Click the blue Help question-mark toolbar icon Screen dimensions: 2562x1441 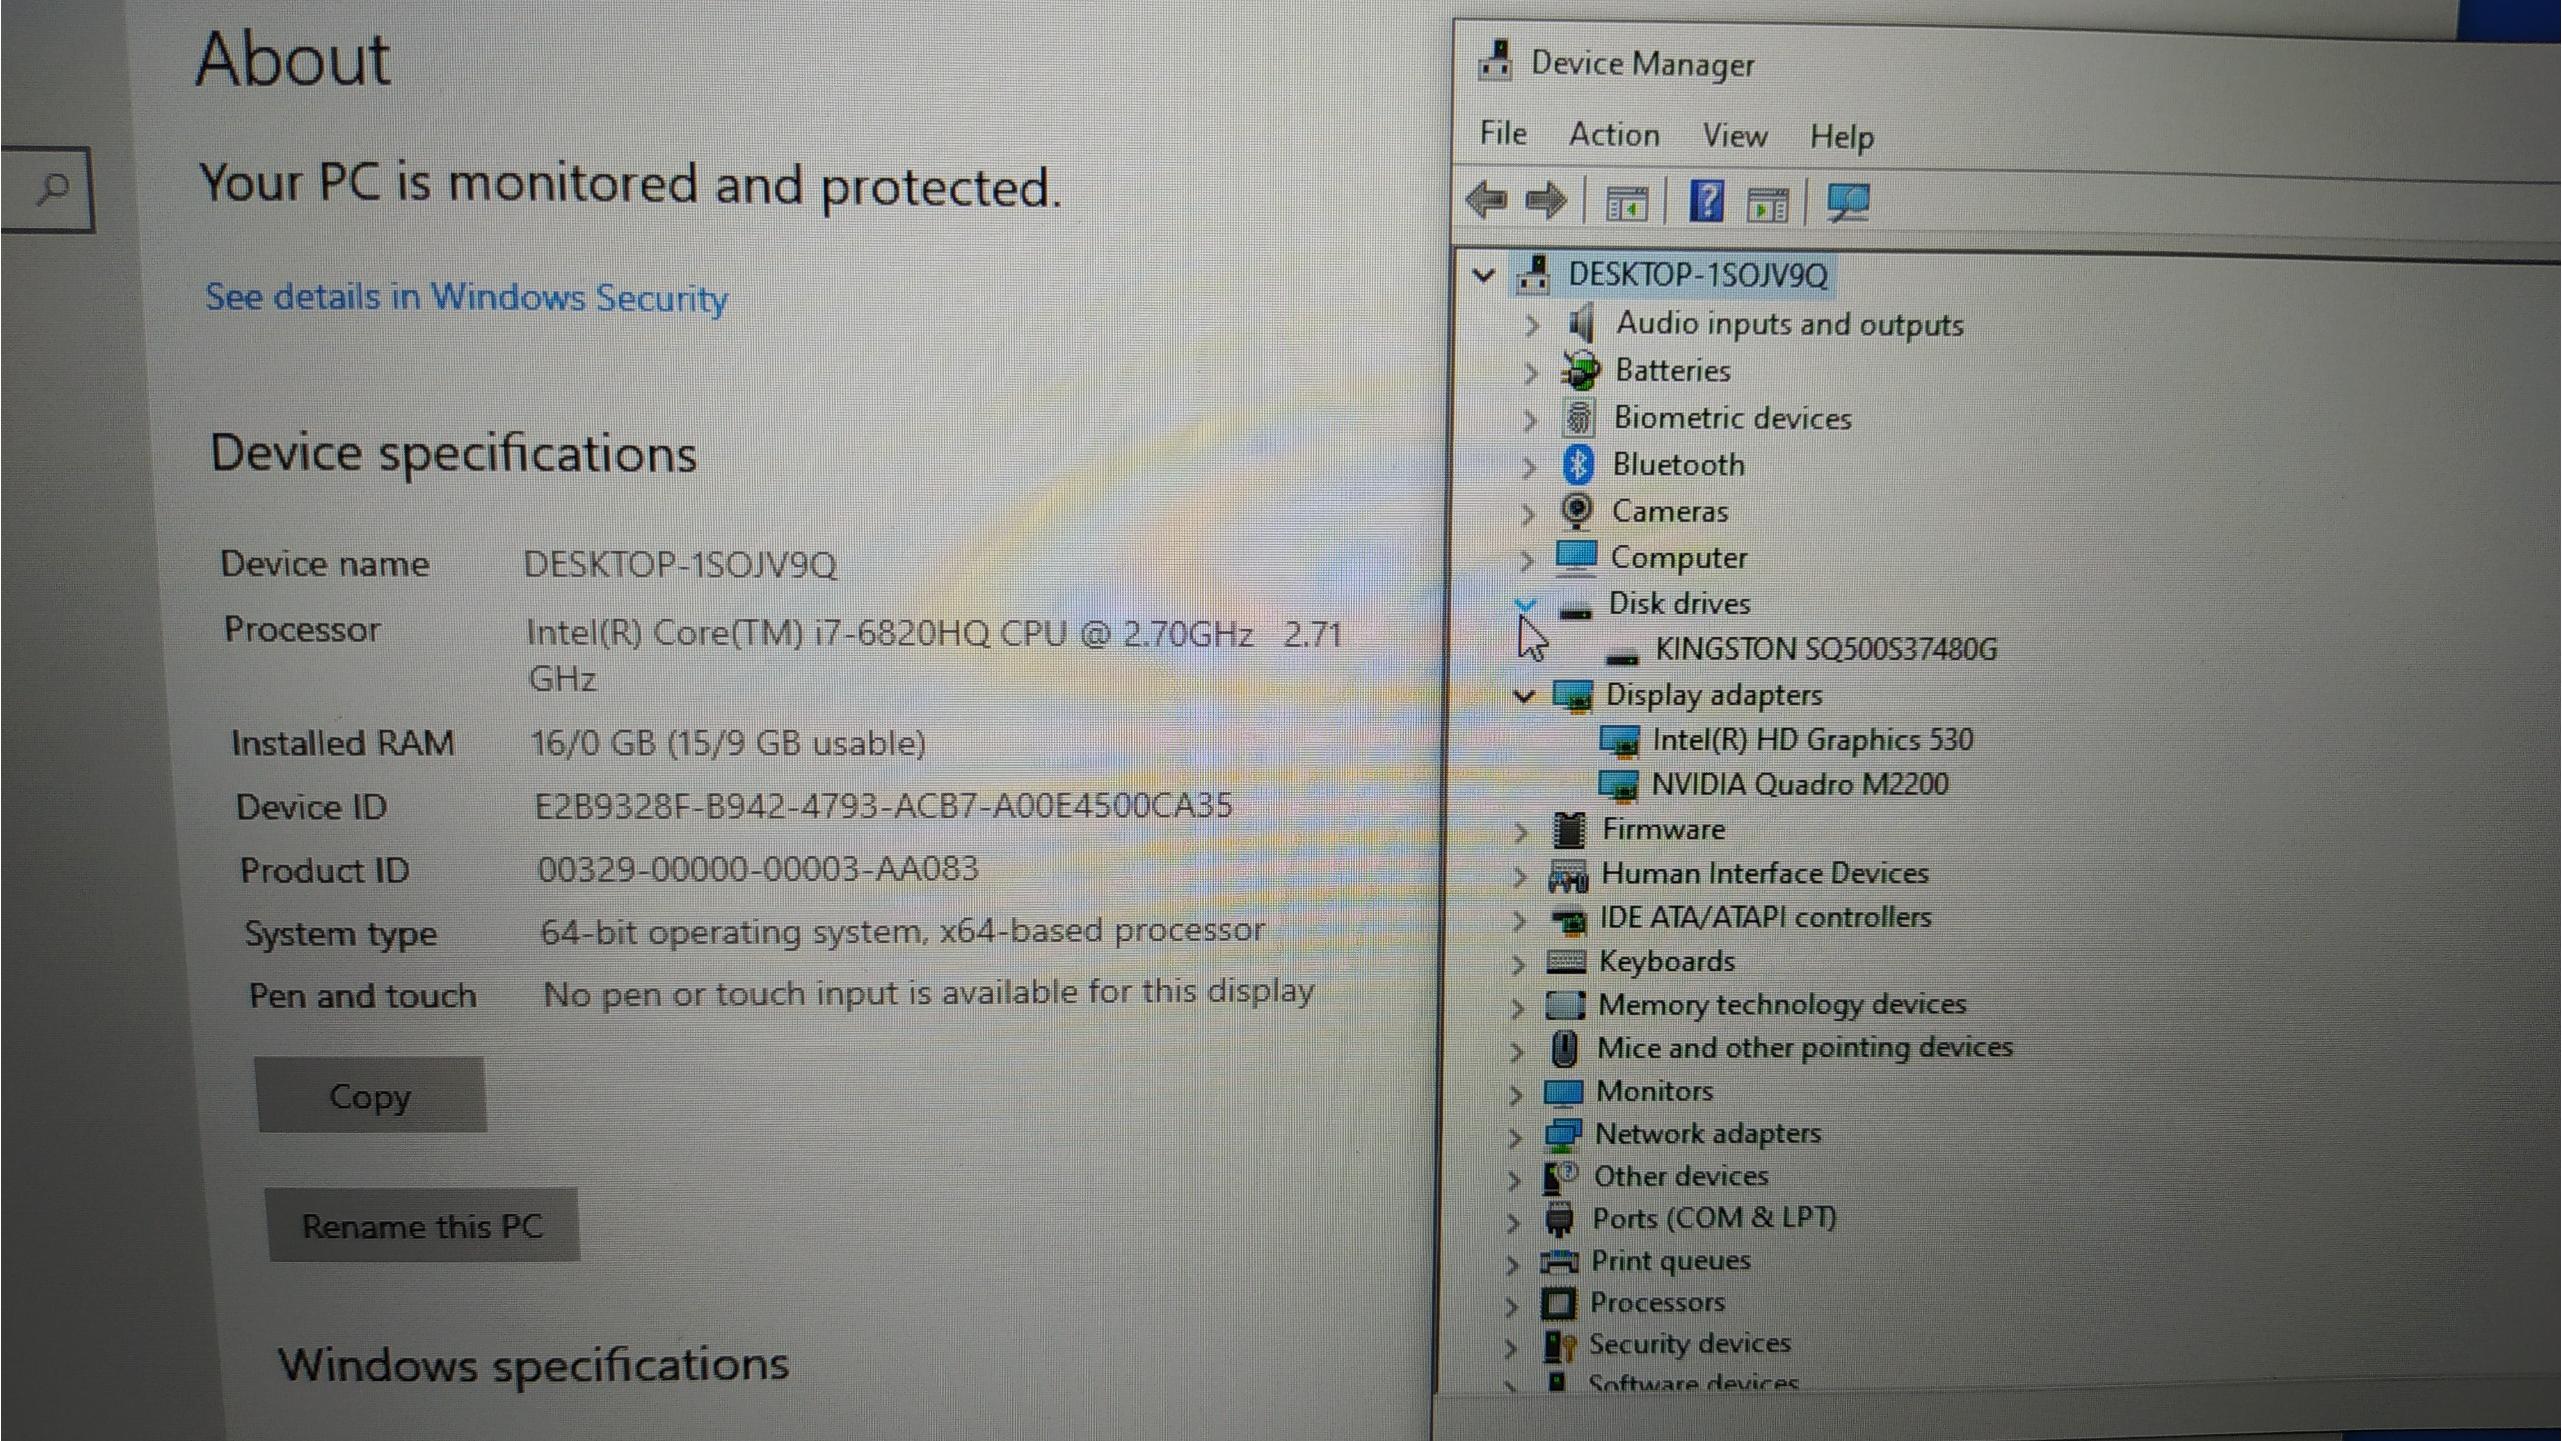point(1706,202)
